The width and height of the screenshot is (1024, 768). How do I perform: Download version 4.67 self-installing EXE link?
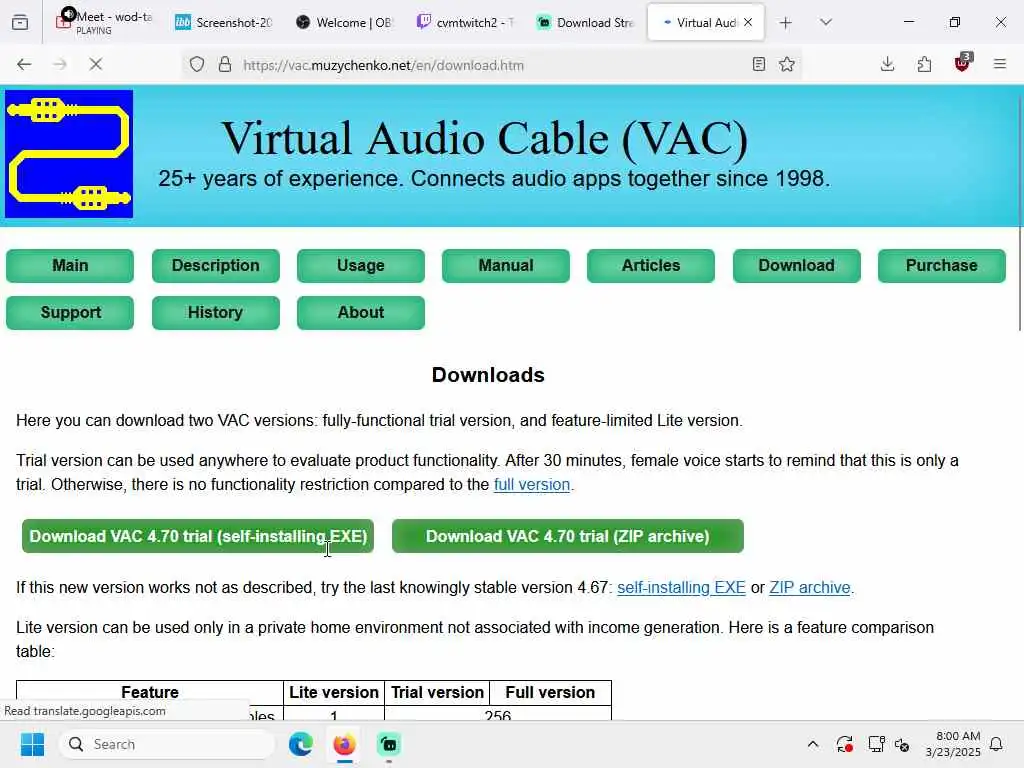pyautogui.click(x=681, y=587)
